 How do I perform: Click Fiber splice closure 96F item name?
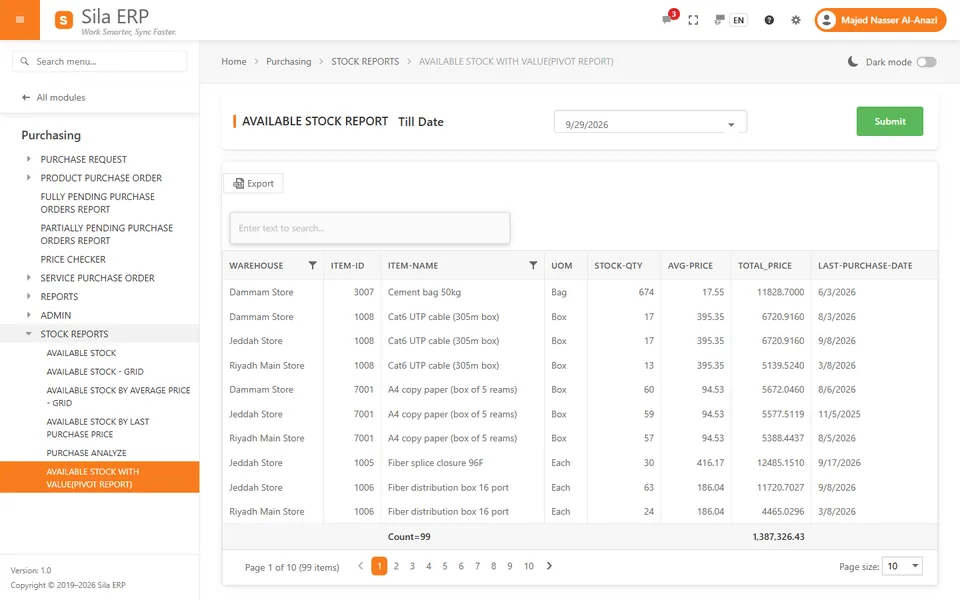pos(435,463)
